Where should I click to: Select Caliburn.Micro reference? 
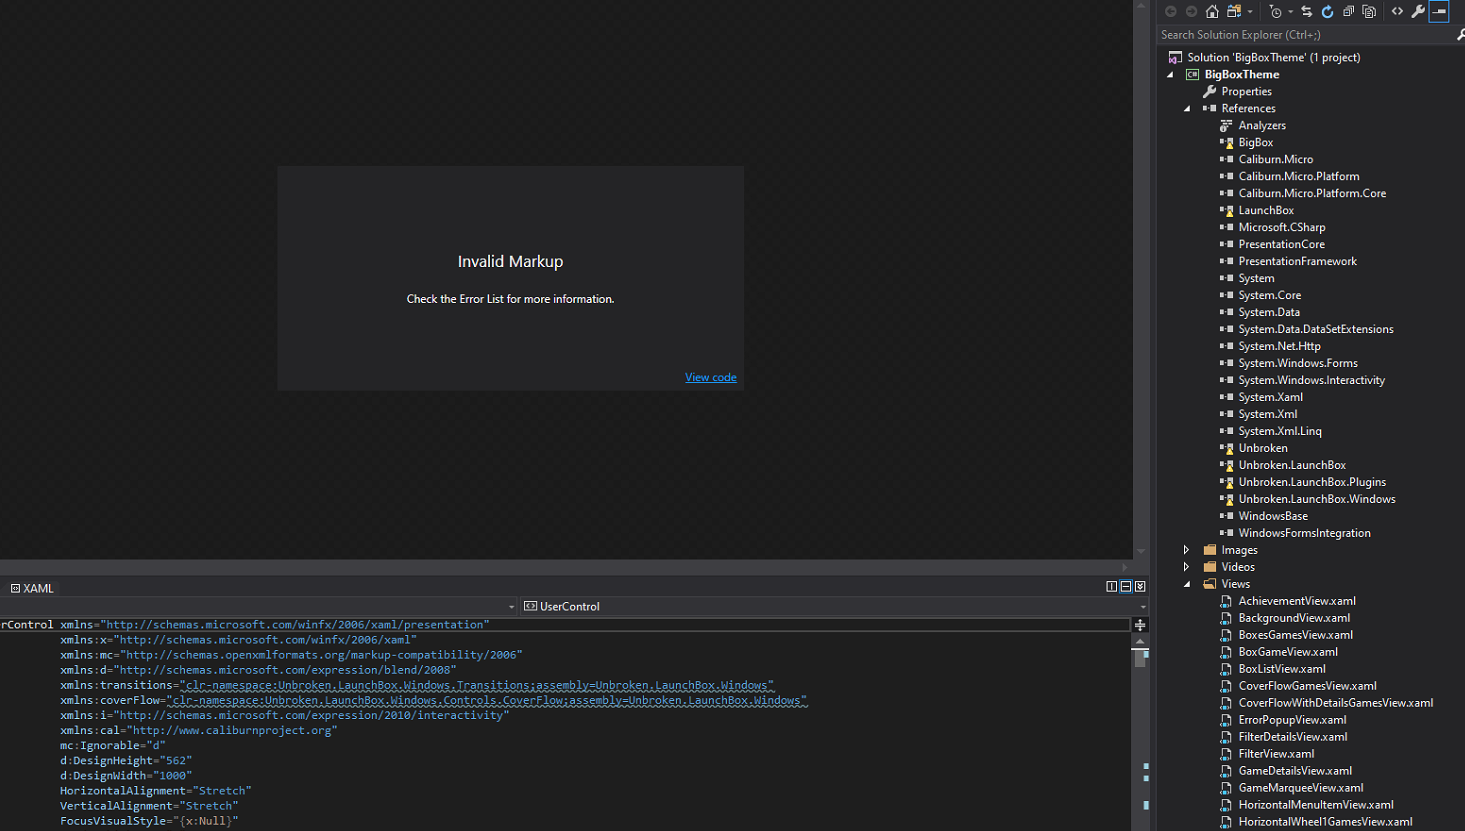click(x=1276, y=159)
